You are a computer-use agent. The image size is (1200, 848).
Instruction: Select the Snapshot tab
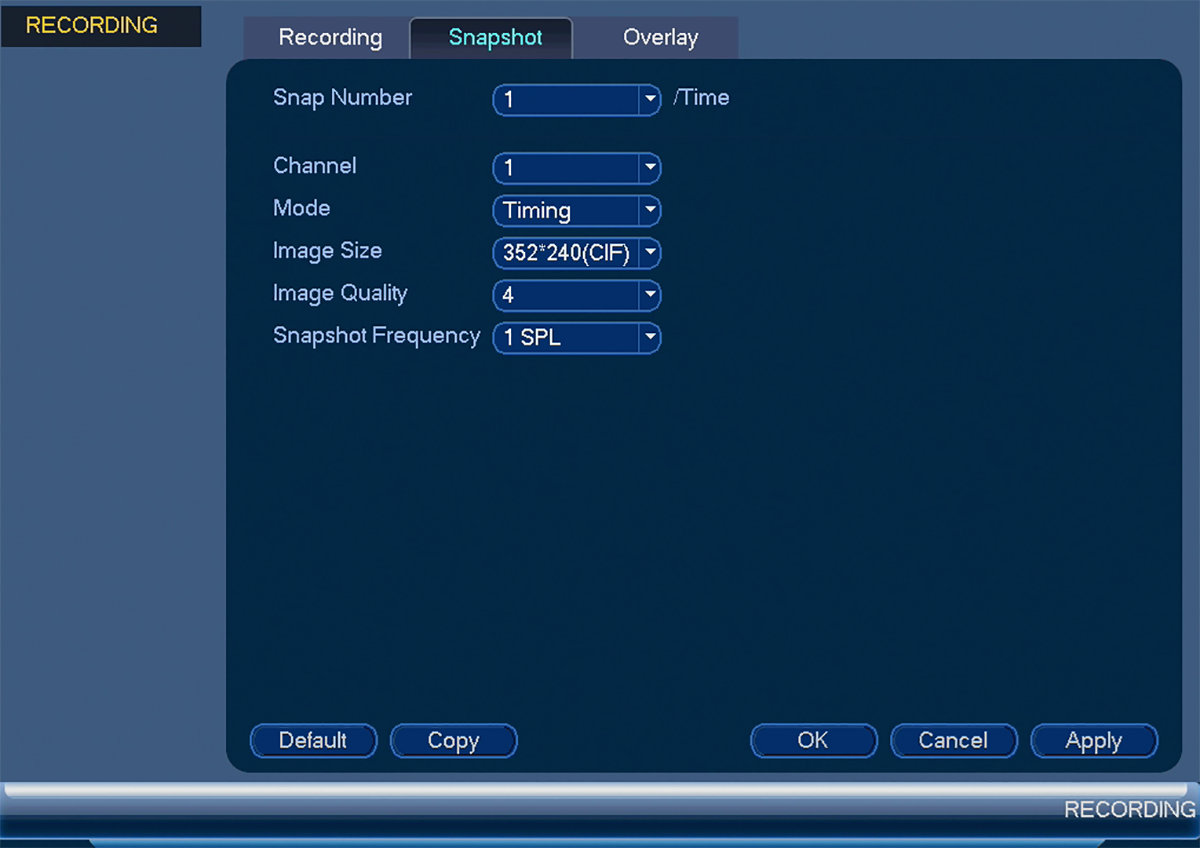(x=495, y=38)
